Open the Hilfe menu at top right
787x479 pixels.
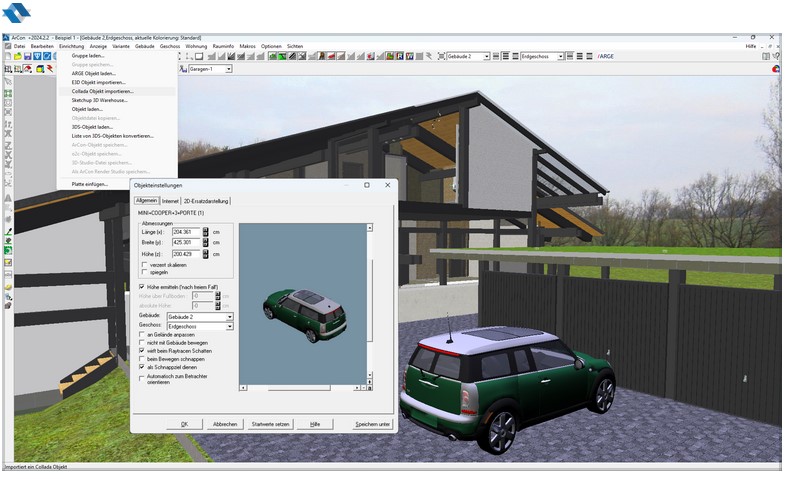click(751, 46)
